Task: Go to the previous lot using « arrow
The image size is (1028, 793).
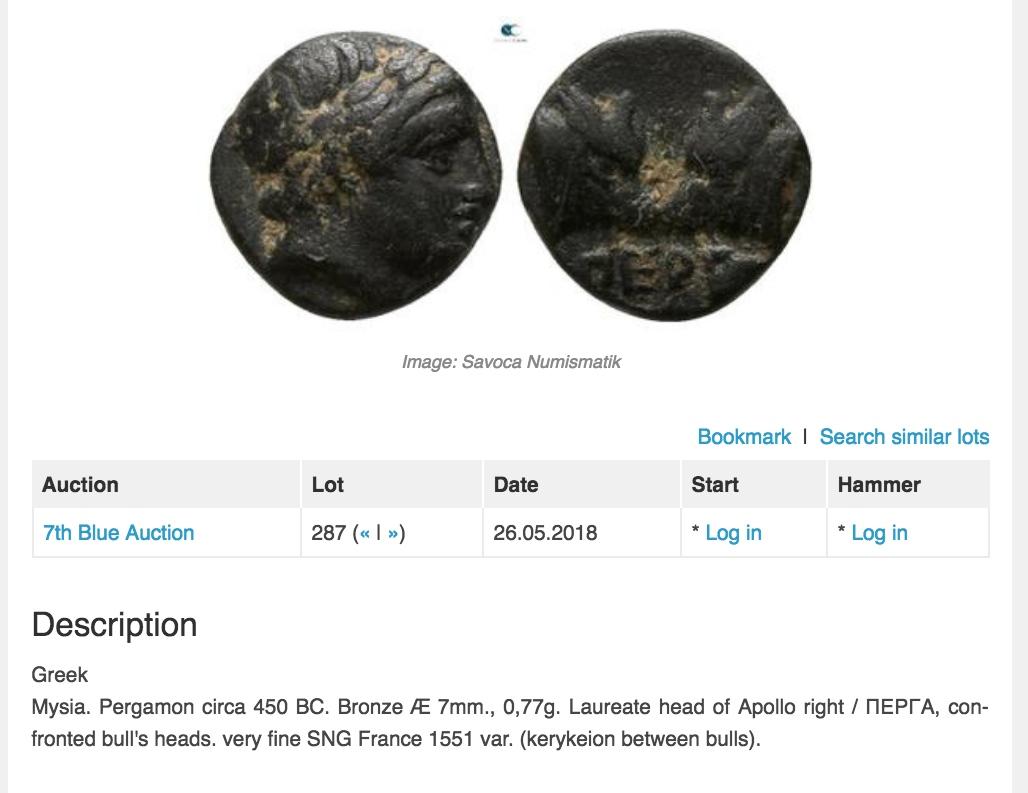Action: pos(365,533)
